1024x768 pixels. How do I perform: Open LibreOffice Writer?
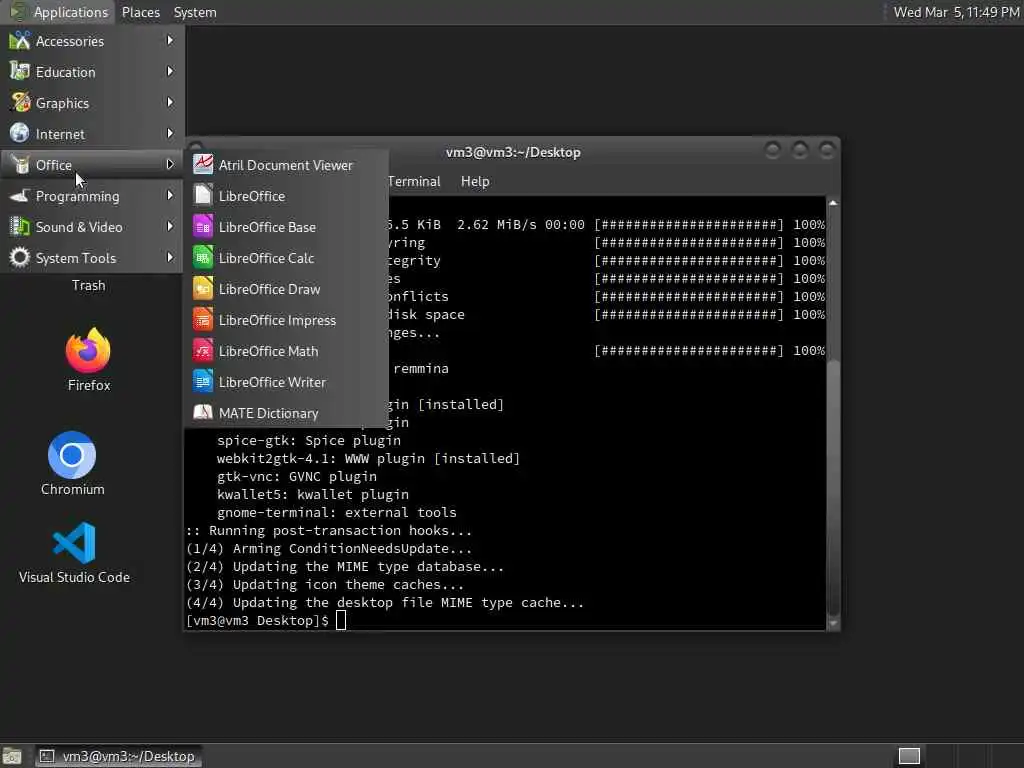click(286, 382)
